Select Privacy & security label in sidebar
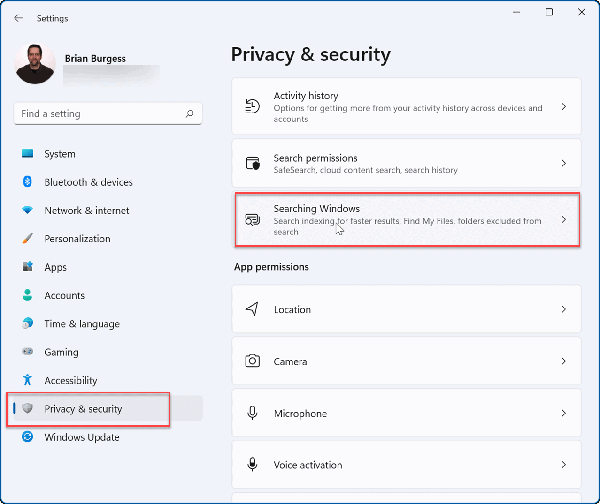This screenshot has height=504, width=600. tap(83, 409)
